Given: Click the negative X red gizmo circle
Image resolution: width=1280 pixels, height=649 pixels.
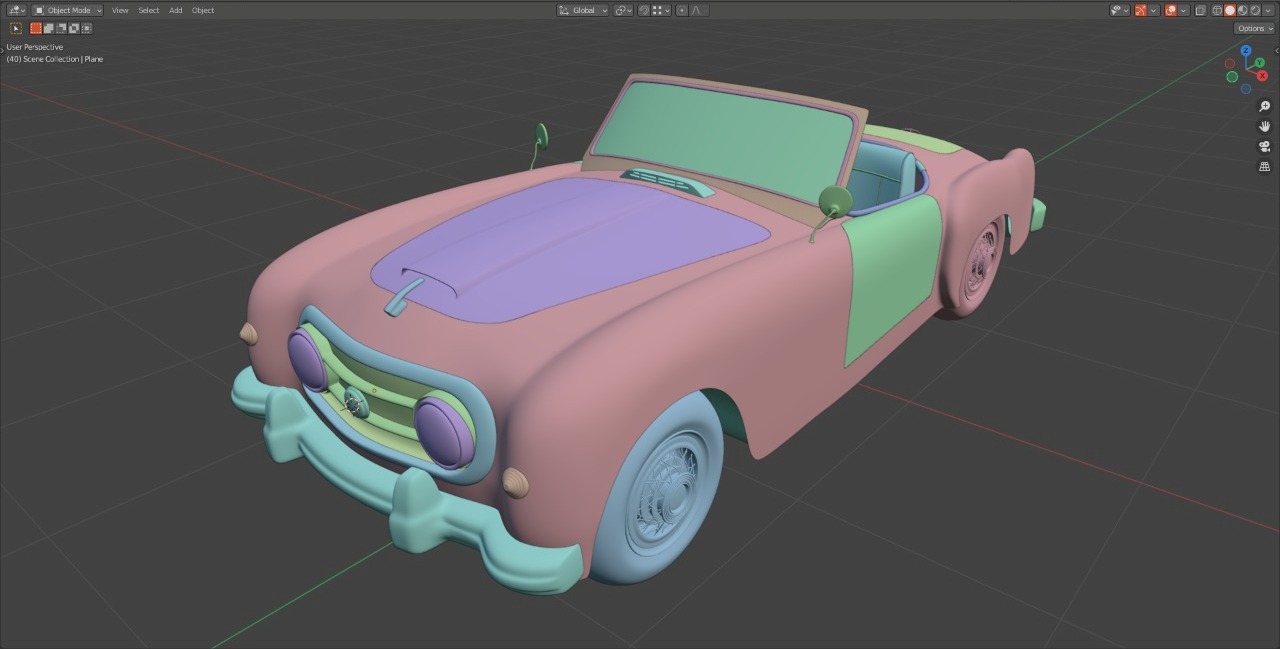Looking at the screenshot, I should 1230,64.
